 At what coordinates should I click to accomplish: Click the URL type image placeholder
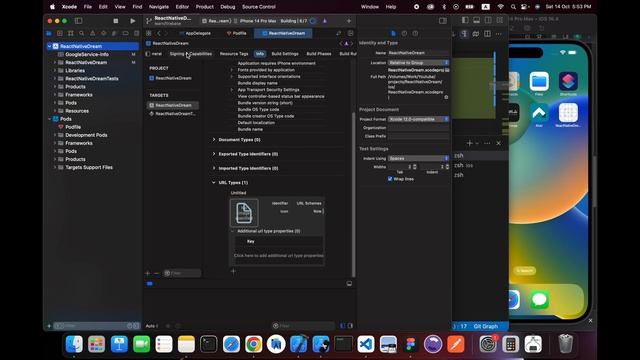(x=244, y=213)
